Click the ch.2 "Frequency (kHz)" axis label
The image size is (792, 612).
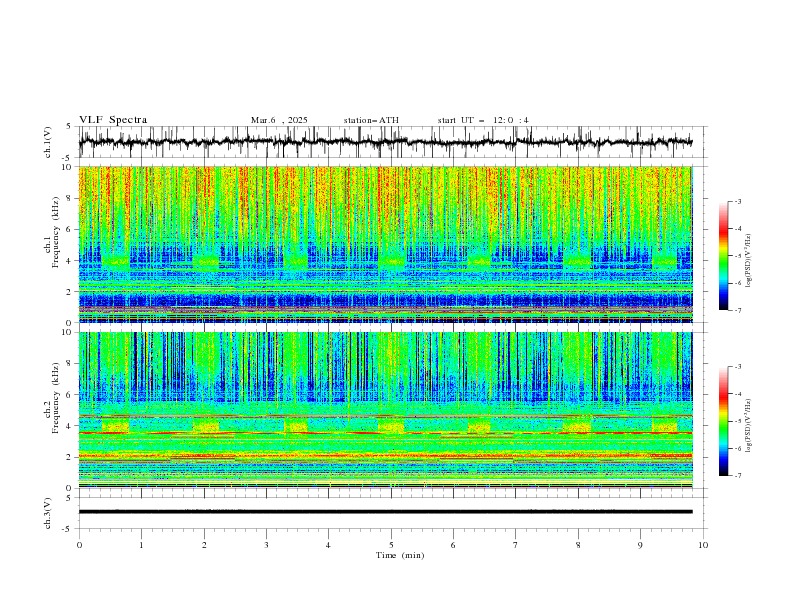[56, 398]
